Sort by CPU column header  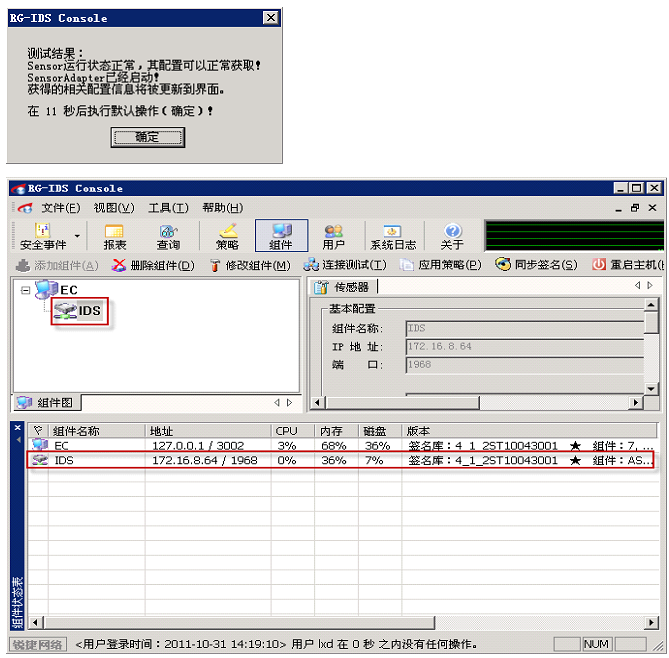point(293,431)
